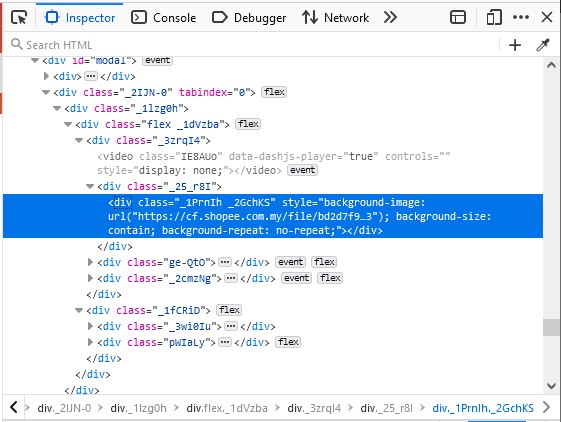Click event badge on _2cmzNg div

pos(296,278)
